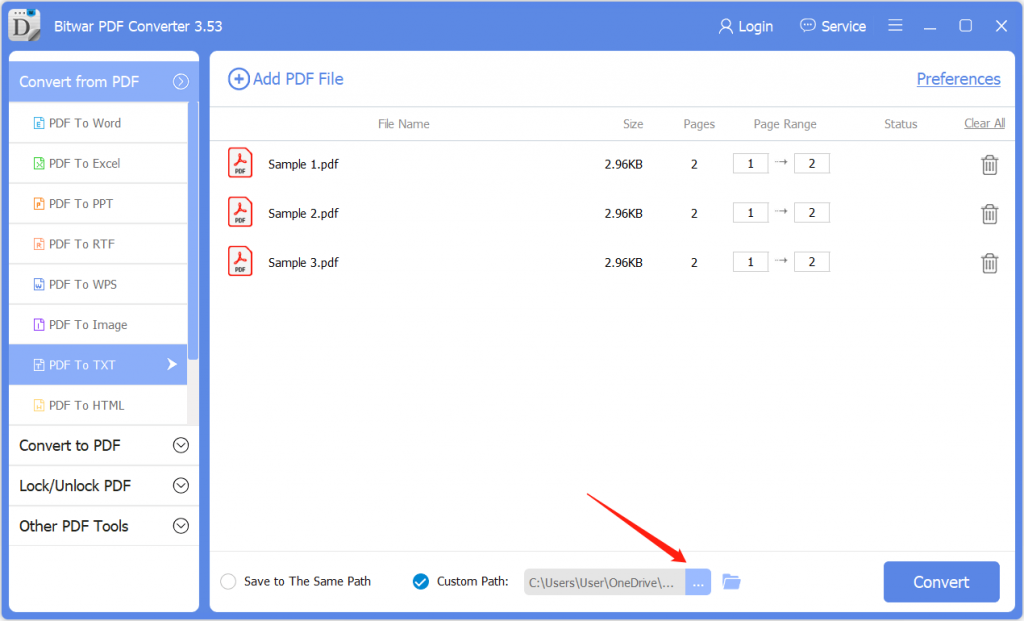Click the Sample 2.pdf file icon
This screenshot has height=621, width=1024.
240,212
